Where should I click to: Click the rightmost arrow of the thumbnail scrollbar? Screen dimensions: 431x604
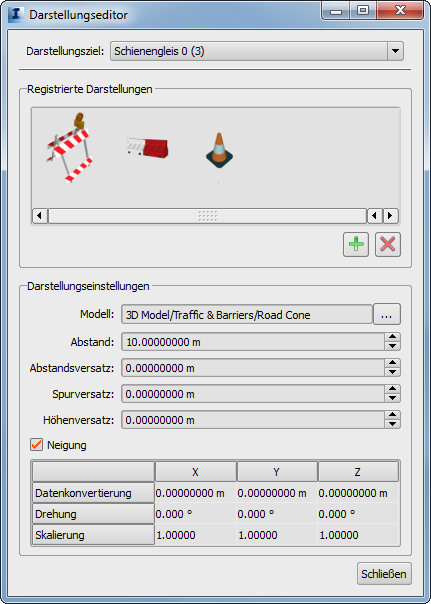pos(390,216)
